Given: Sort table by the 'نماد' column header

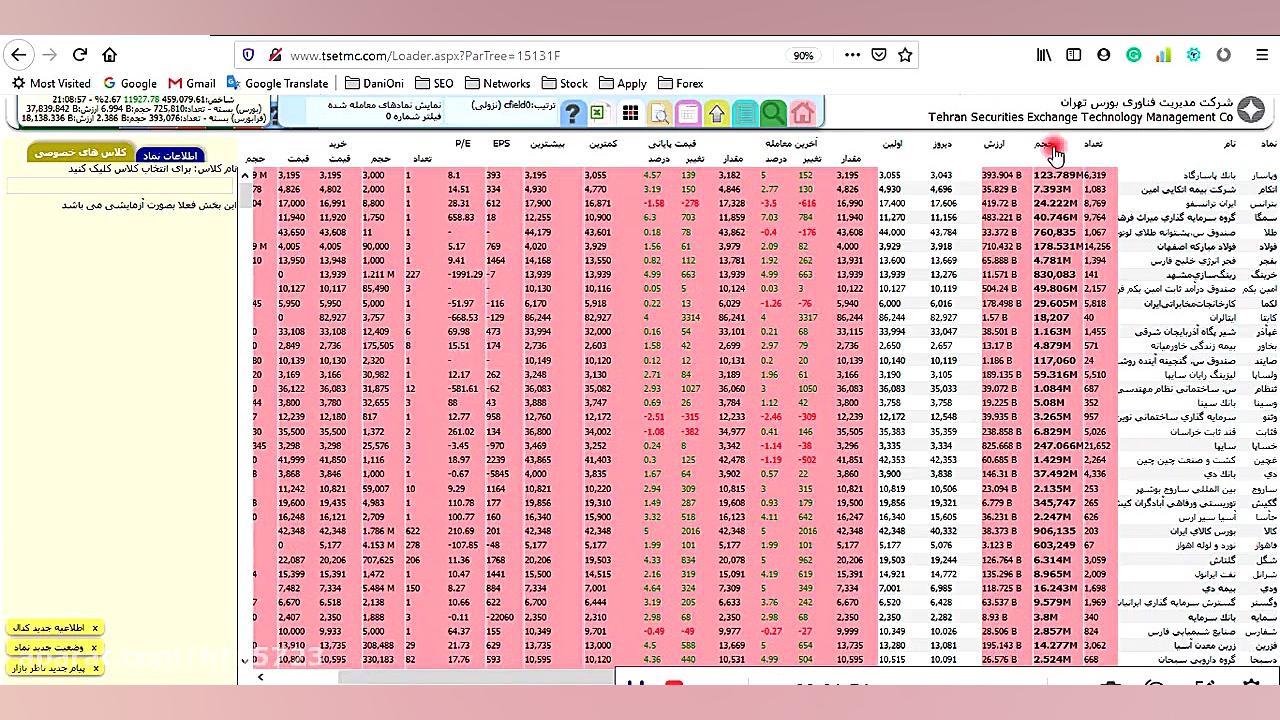Looking at the screenshot, I should coord(1267,144).
